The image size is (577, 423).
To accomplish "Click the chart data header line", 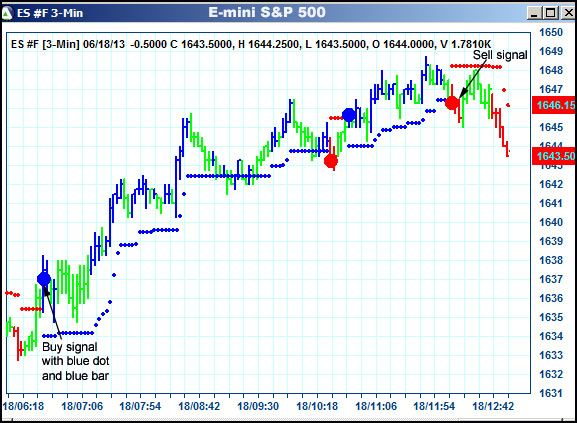I will click(x=251, y=44).
